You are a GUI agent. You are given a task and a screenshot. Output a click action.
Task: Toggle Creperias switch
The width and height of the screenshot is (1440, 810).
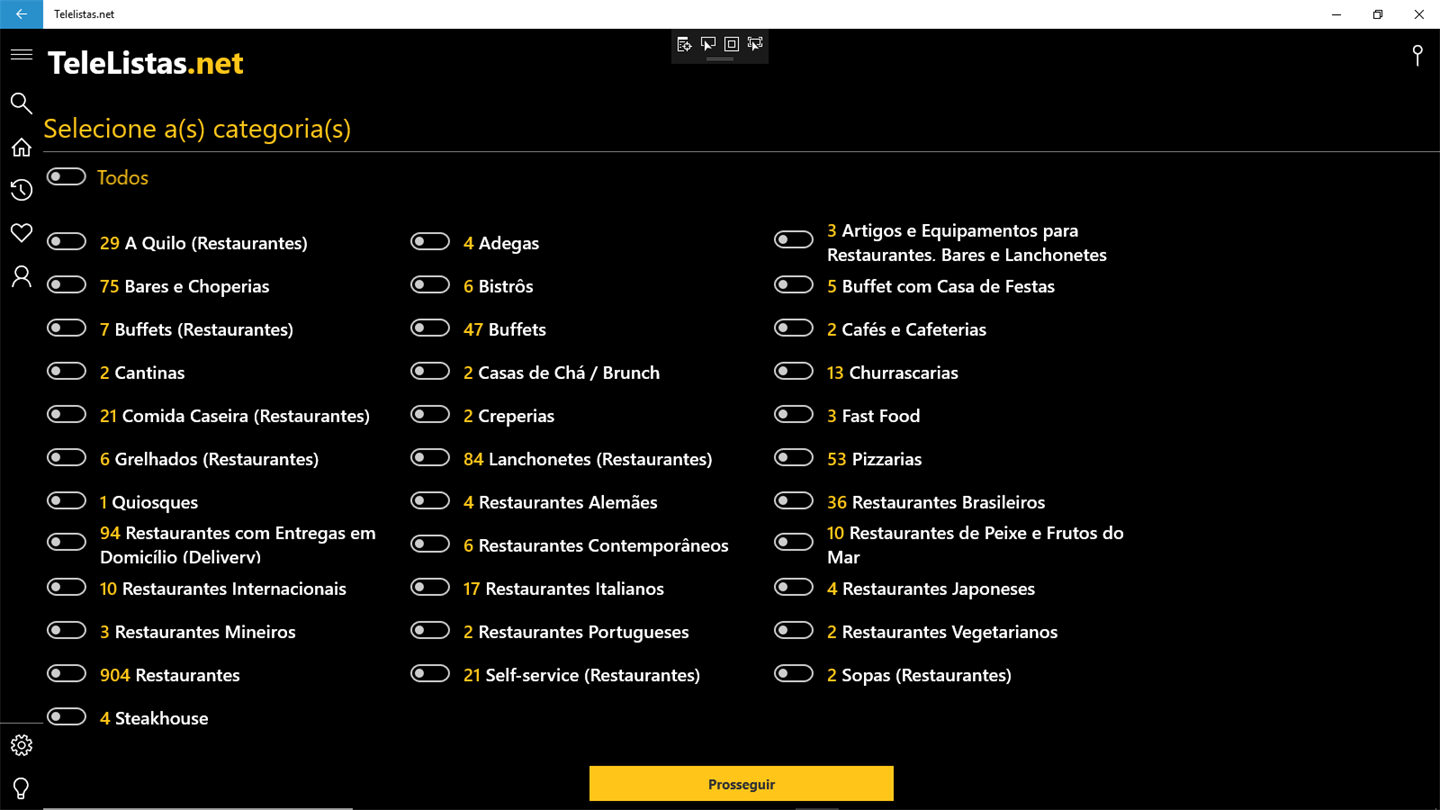click(430, 414)
